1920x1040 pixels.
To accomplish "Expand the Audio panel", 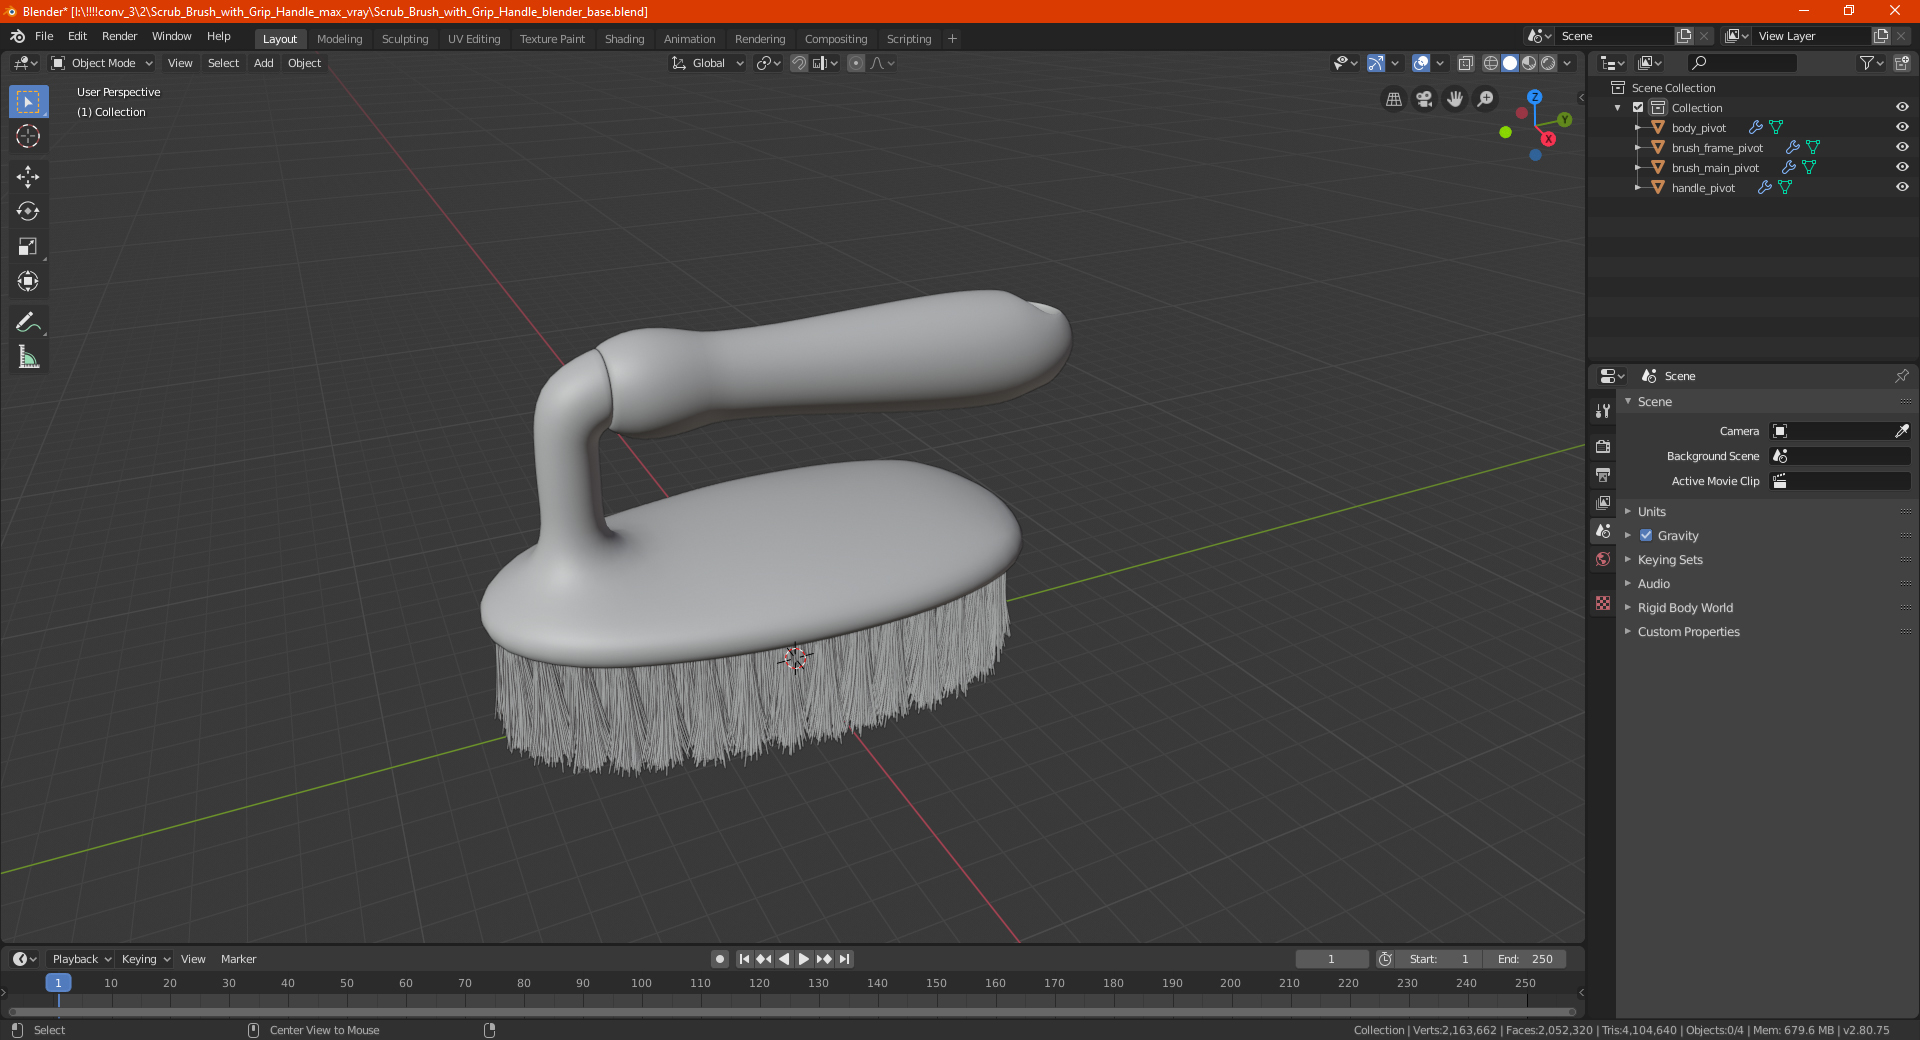I will point(1653,583).
